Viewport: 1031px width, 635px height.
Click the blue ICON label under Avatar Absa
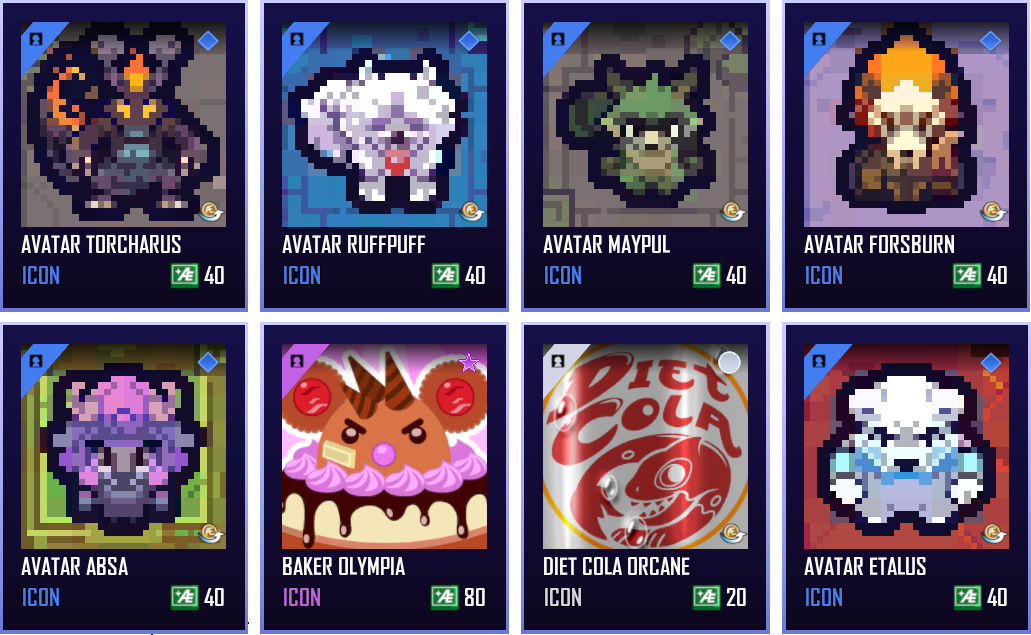(41, 598)
